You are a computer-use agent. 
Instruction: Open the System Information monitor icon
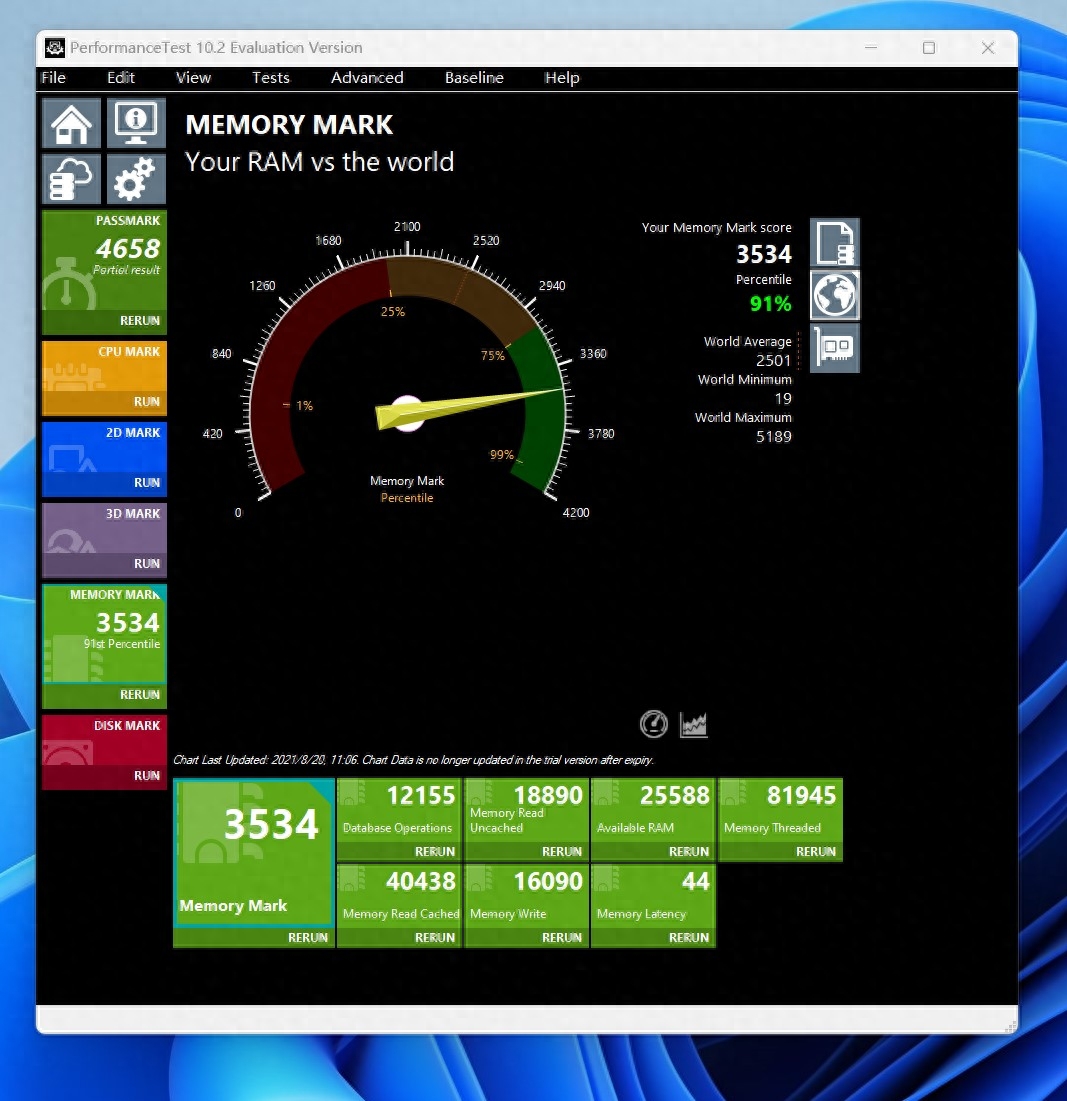coord(136,124)
